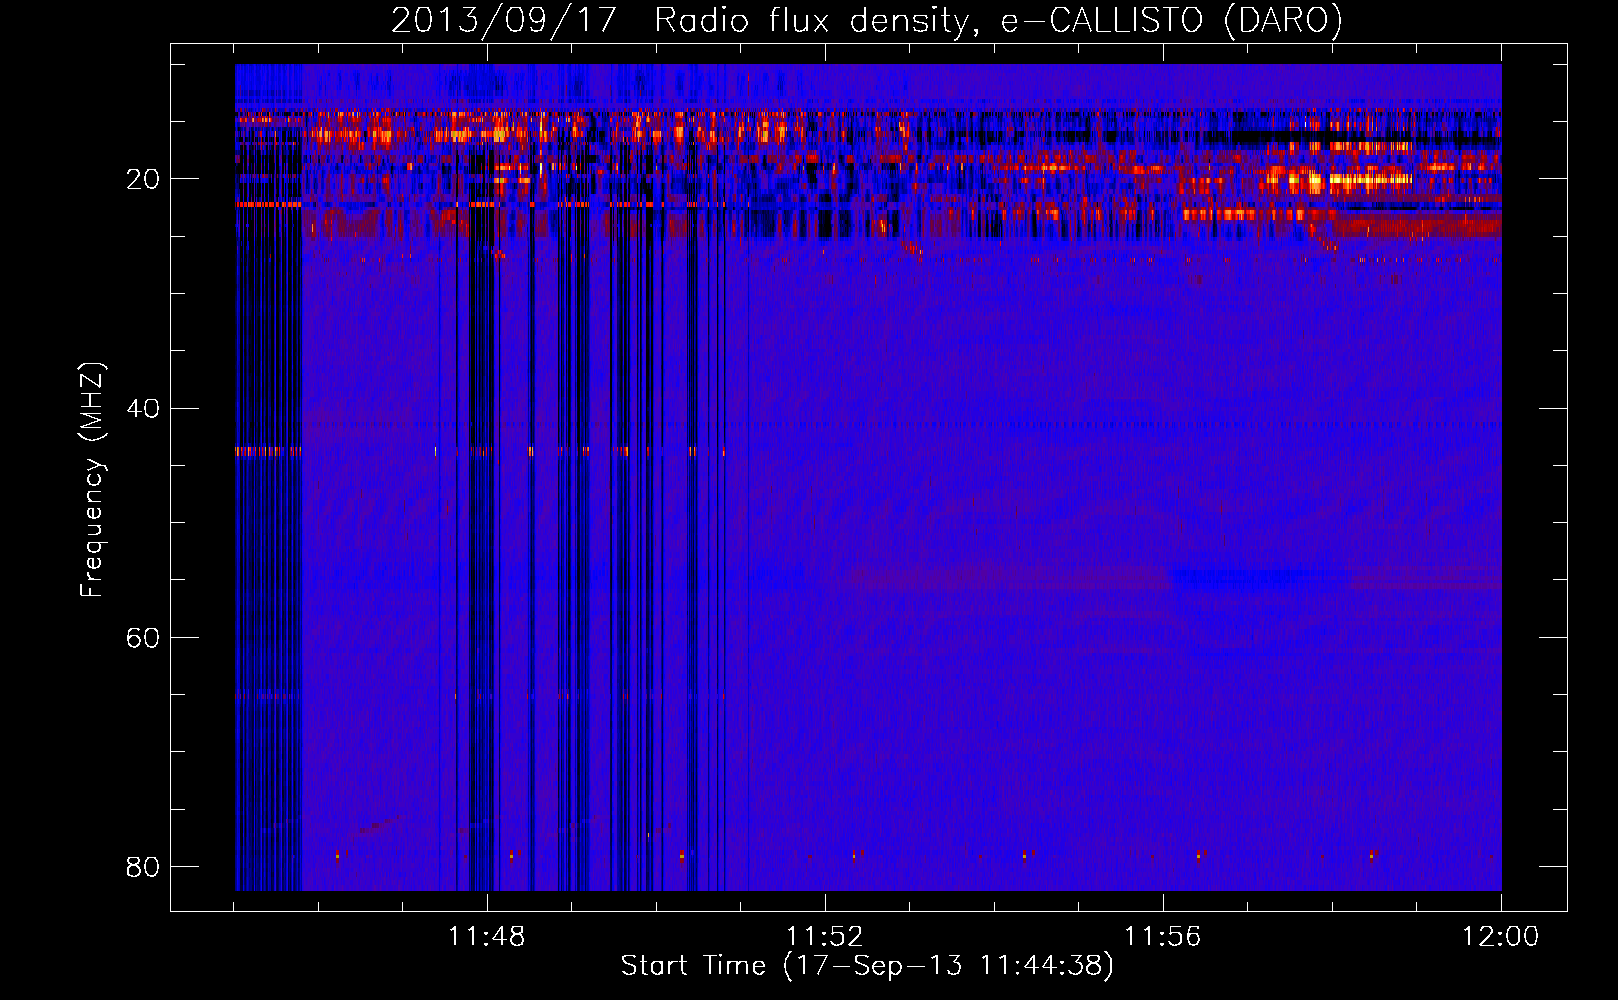Click the 11:48 time axis label
1618x1000 pixels.
(x=487, y=937)
